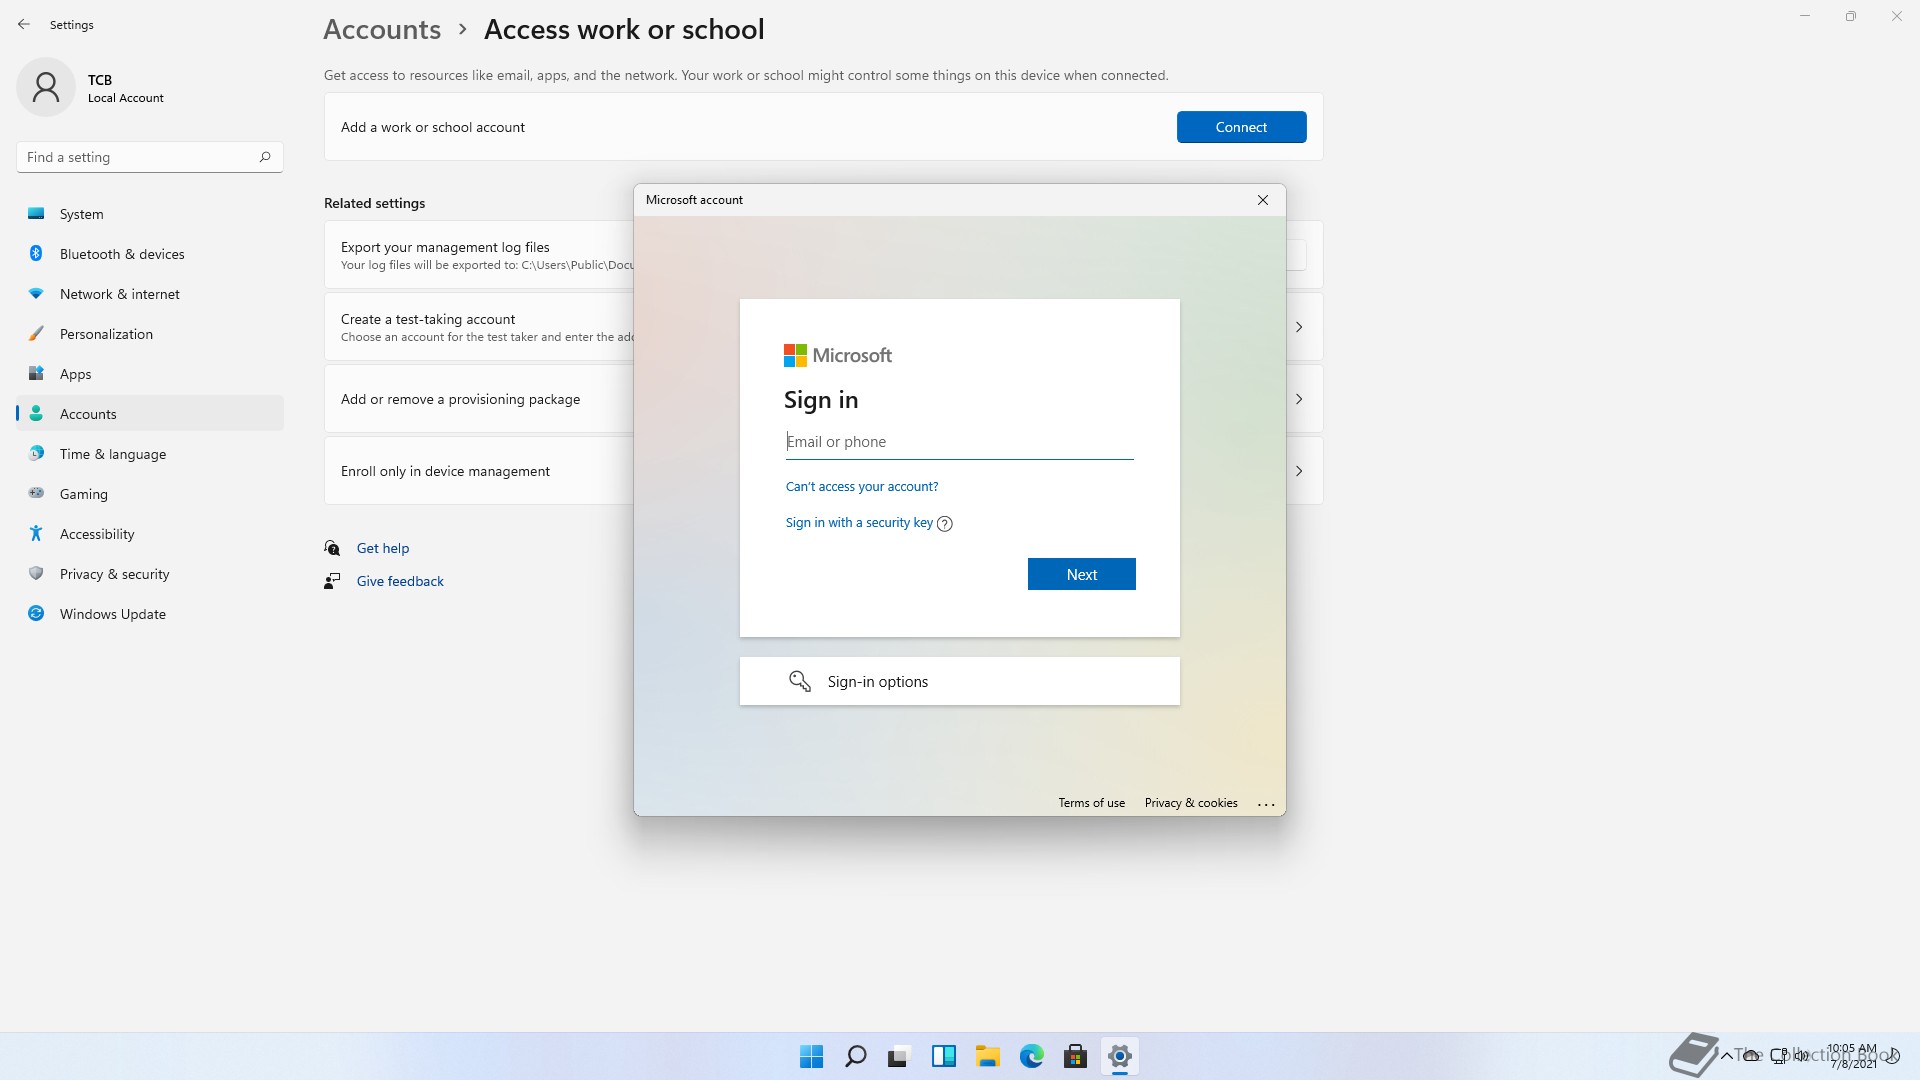Open the Windows Start menu

[812, 1056]
